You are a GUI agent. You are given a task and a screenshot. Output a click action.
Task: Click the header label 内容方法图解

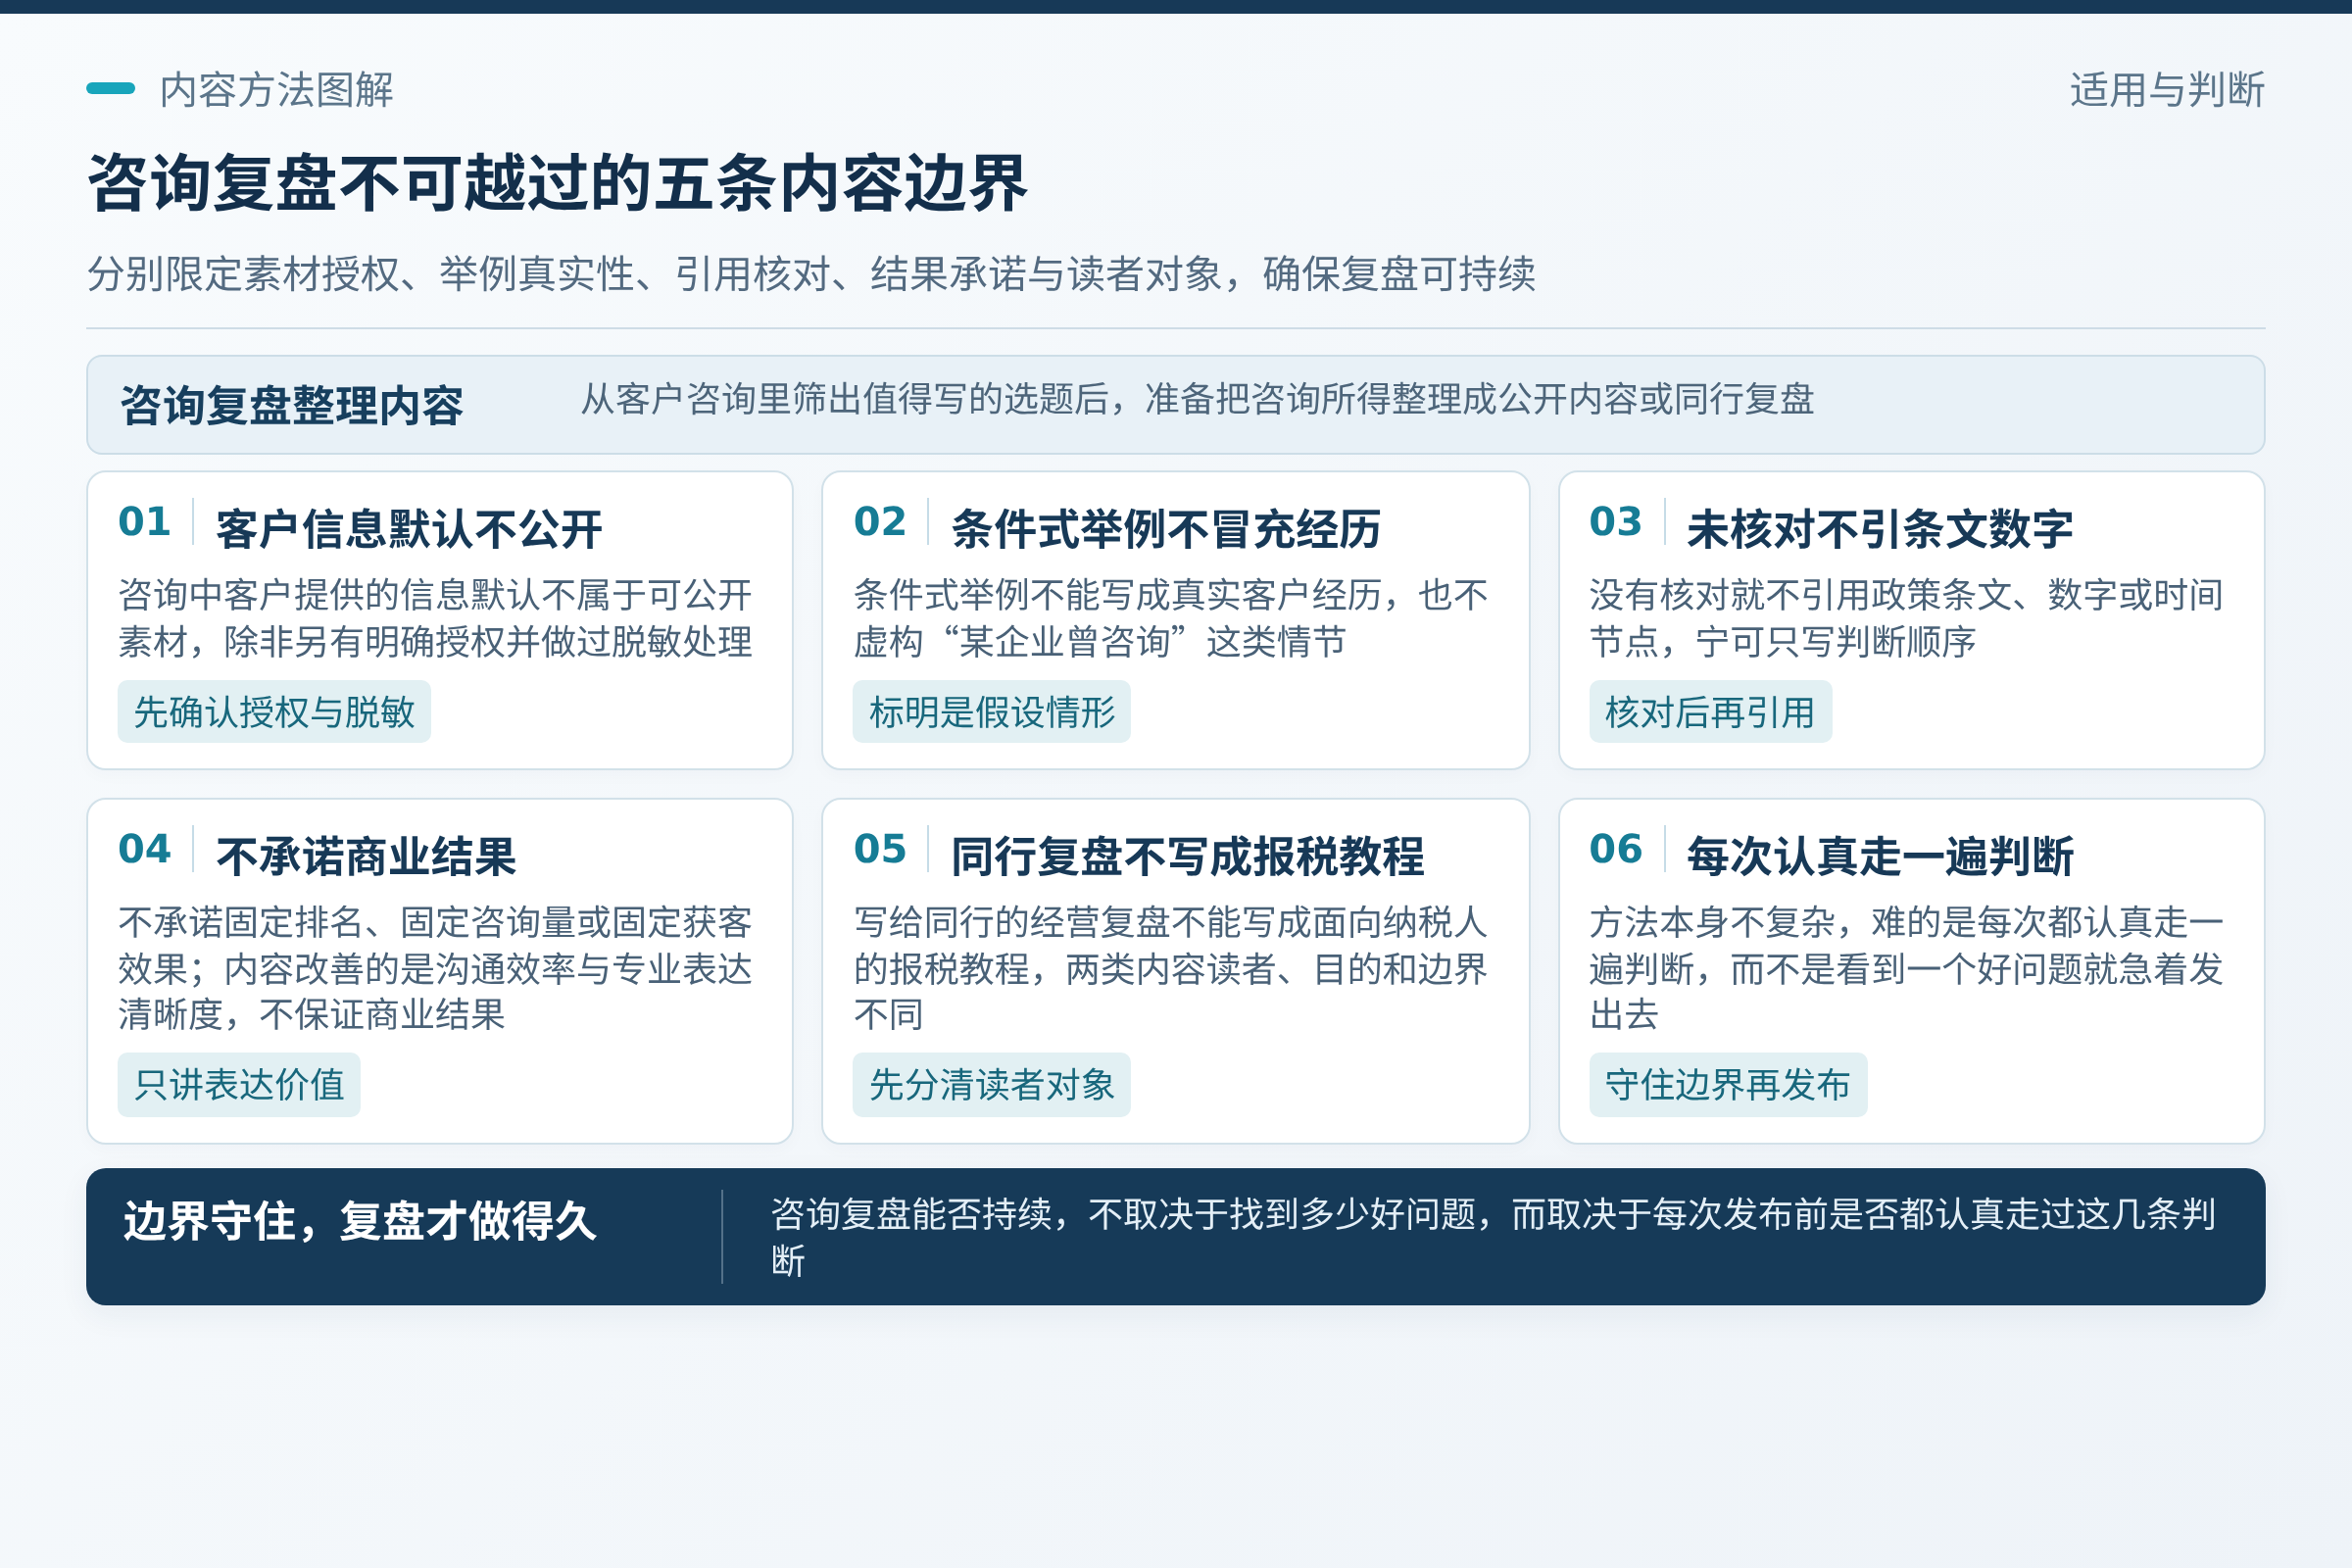pyautogui.click(x=276, y=90)
